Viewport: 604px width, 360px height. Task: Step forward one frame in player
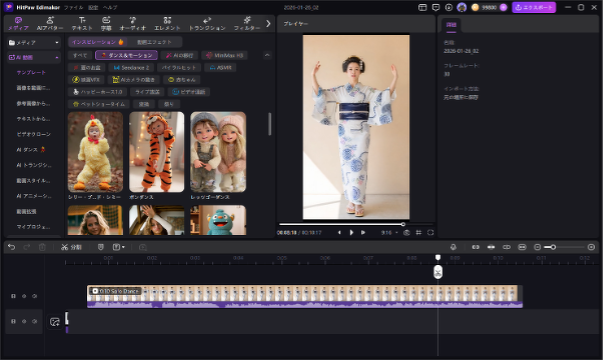[363, 233]
